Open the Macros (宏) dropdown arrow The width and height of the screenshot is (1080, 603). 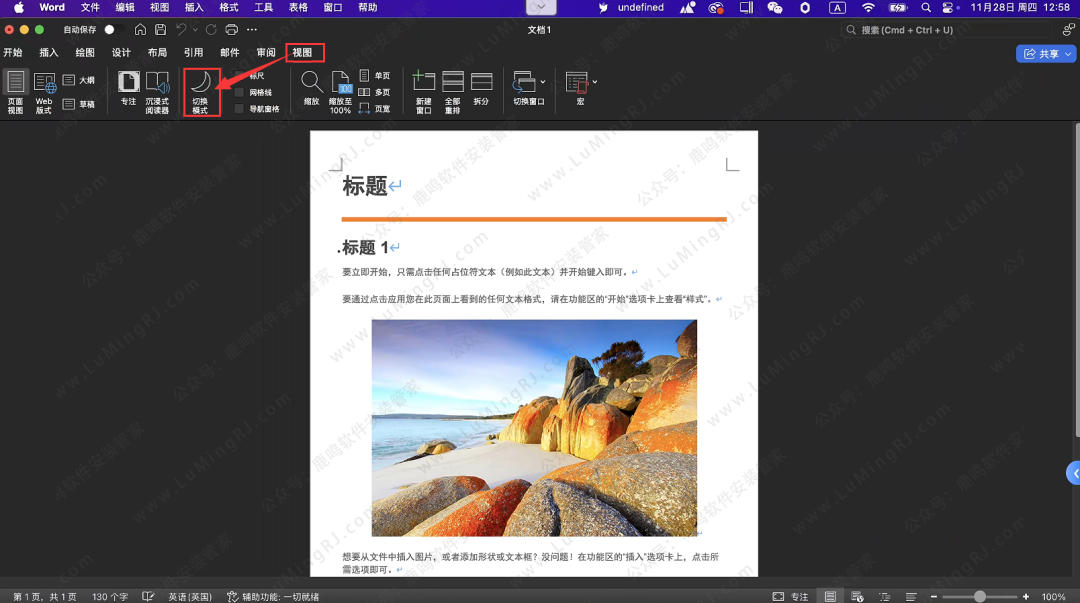coord(595,81)
